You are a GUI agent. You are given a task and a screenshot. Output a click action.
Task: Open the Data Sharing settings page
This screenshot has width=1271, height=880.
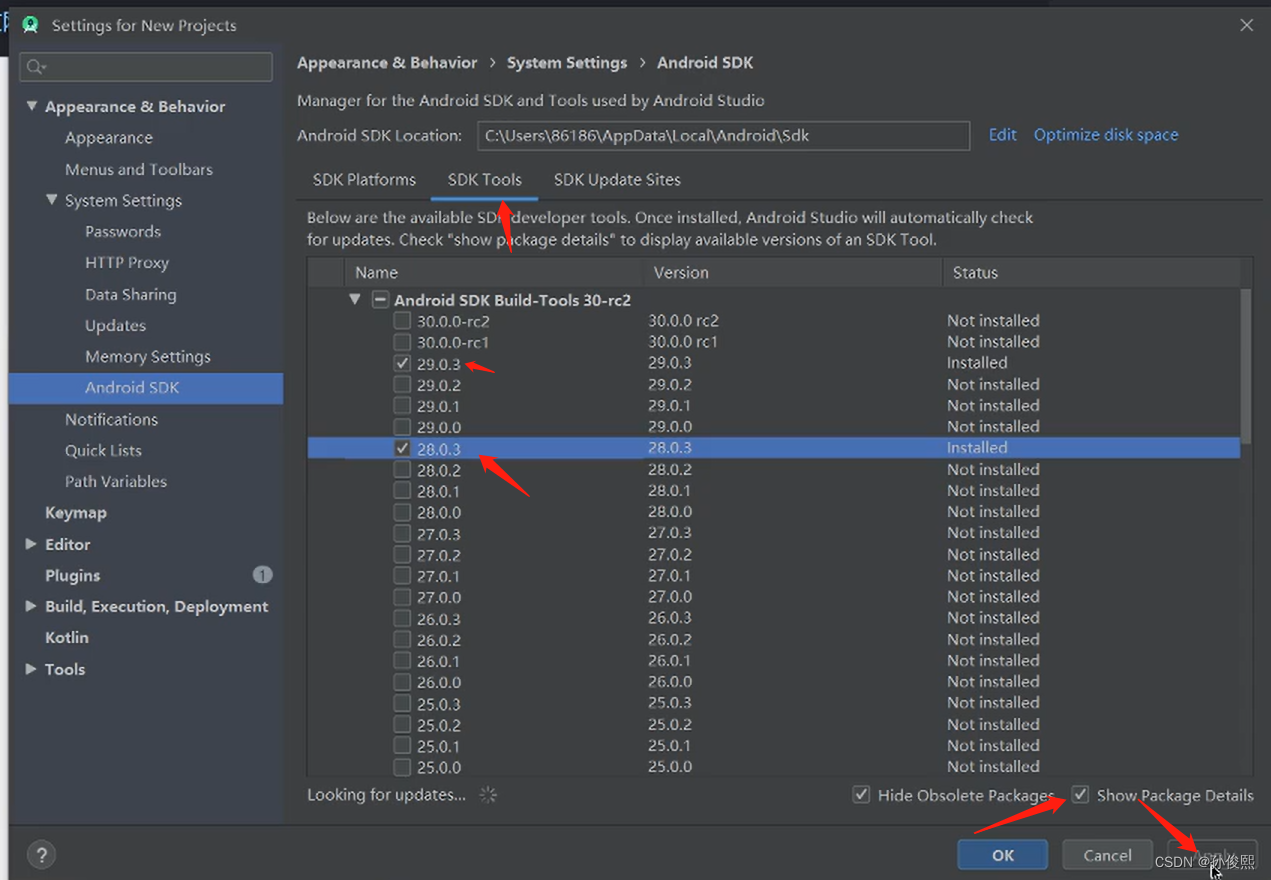pos(131,294)
